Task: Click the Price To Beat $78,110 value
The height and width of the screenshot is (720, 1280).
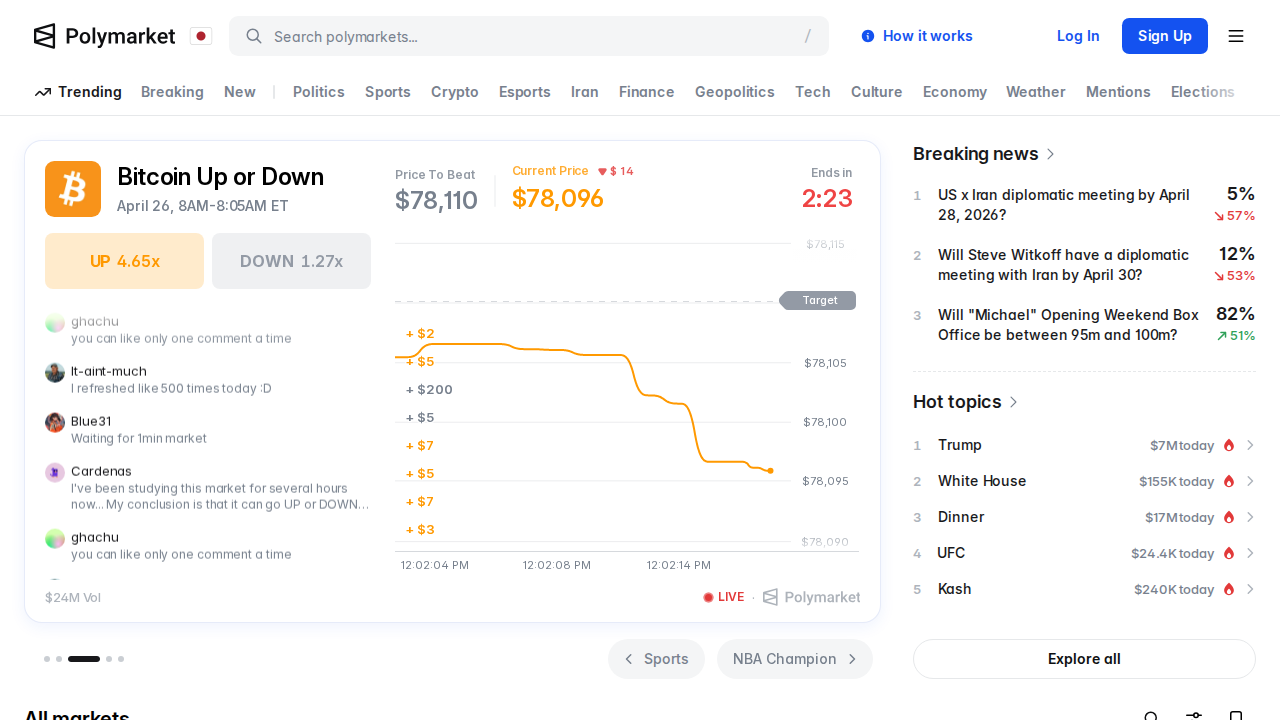Action: point(436,200)
